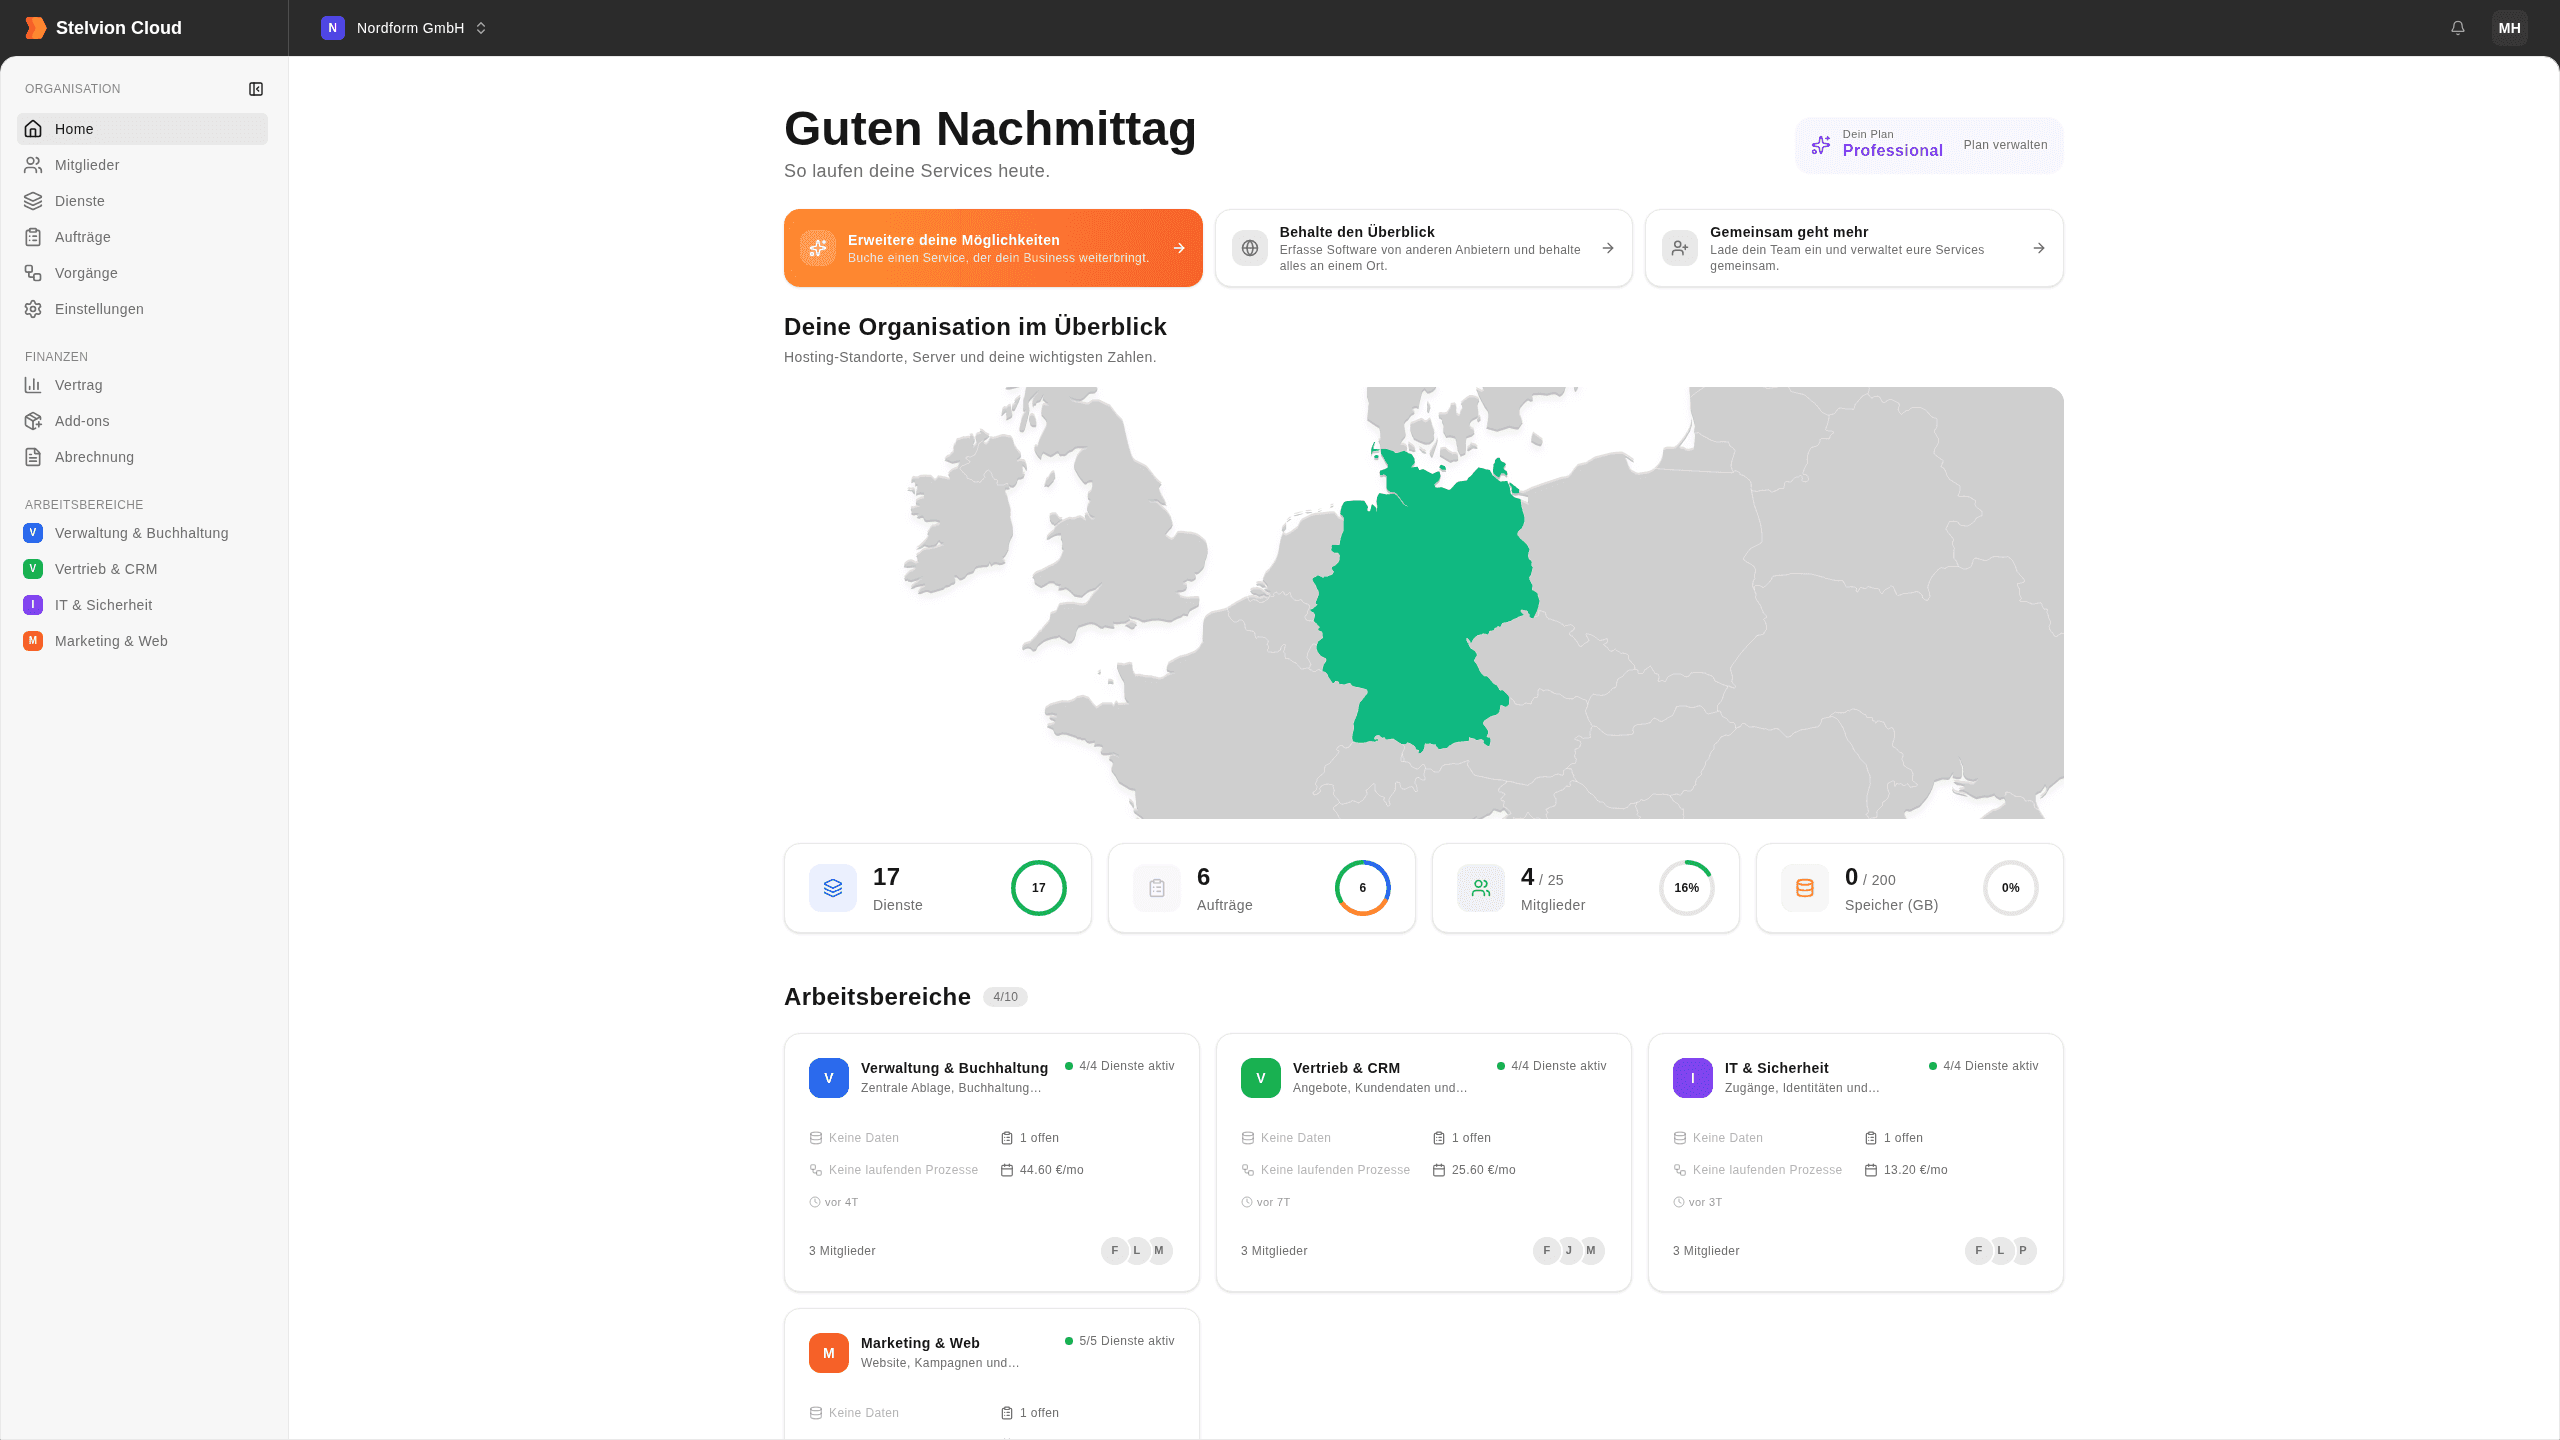Click the Mitglieder people icon in sidebar
The image size is (2560, 1440).
pyautogui.click(x=33, y=165)
